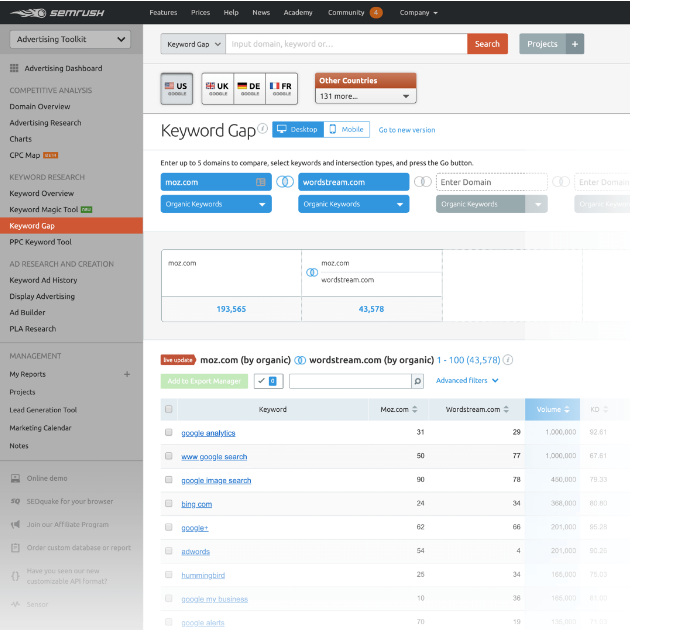Click the SEOquake icon
The width and height of the screenshot is (675, 630).
pyautogui.click(x=15, y=501)
